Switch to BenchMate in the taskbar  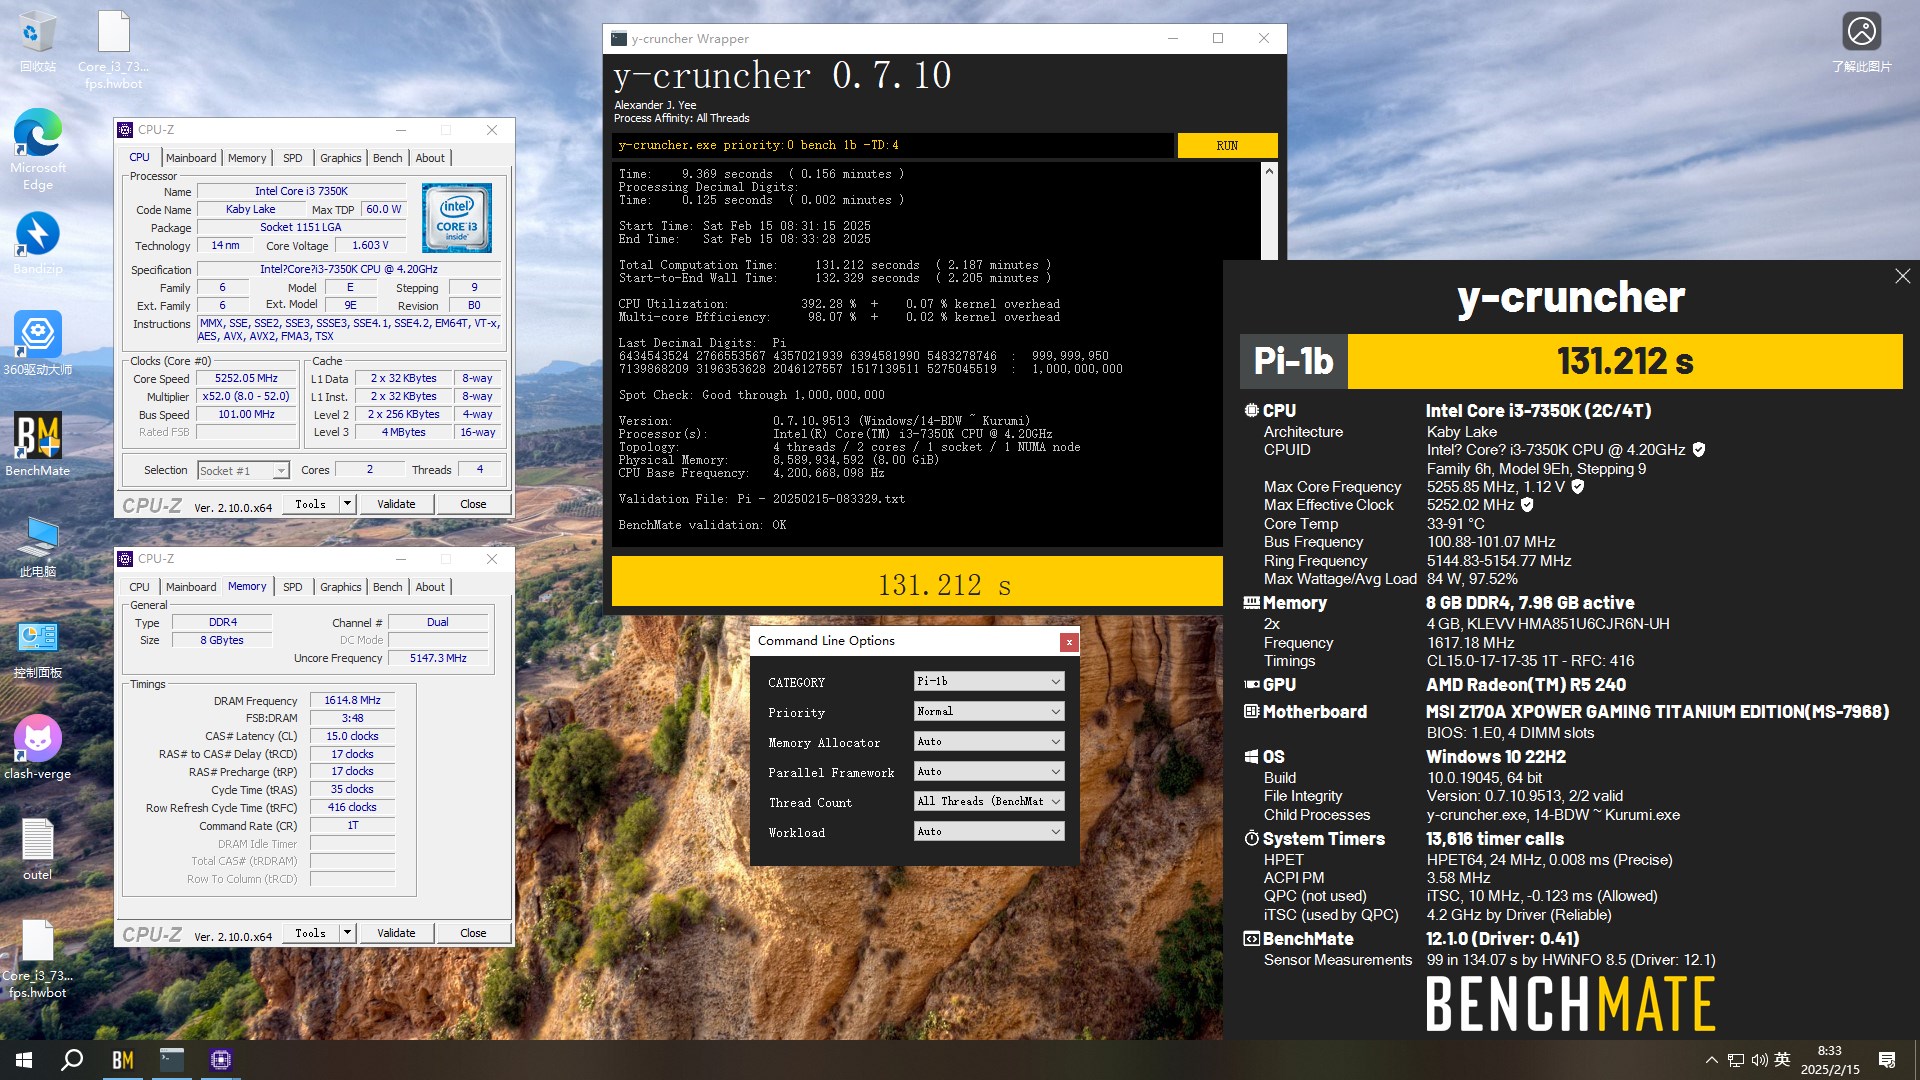pos(123,1060)
